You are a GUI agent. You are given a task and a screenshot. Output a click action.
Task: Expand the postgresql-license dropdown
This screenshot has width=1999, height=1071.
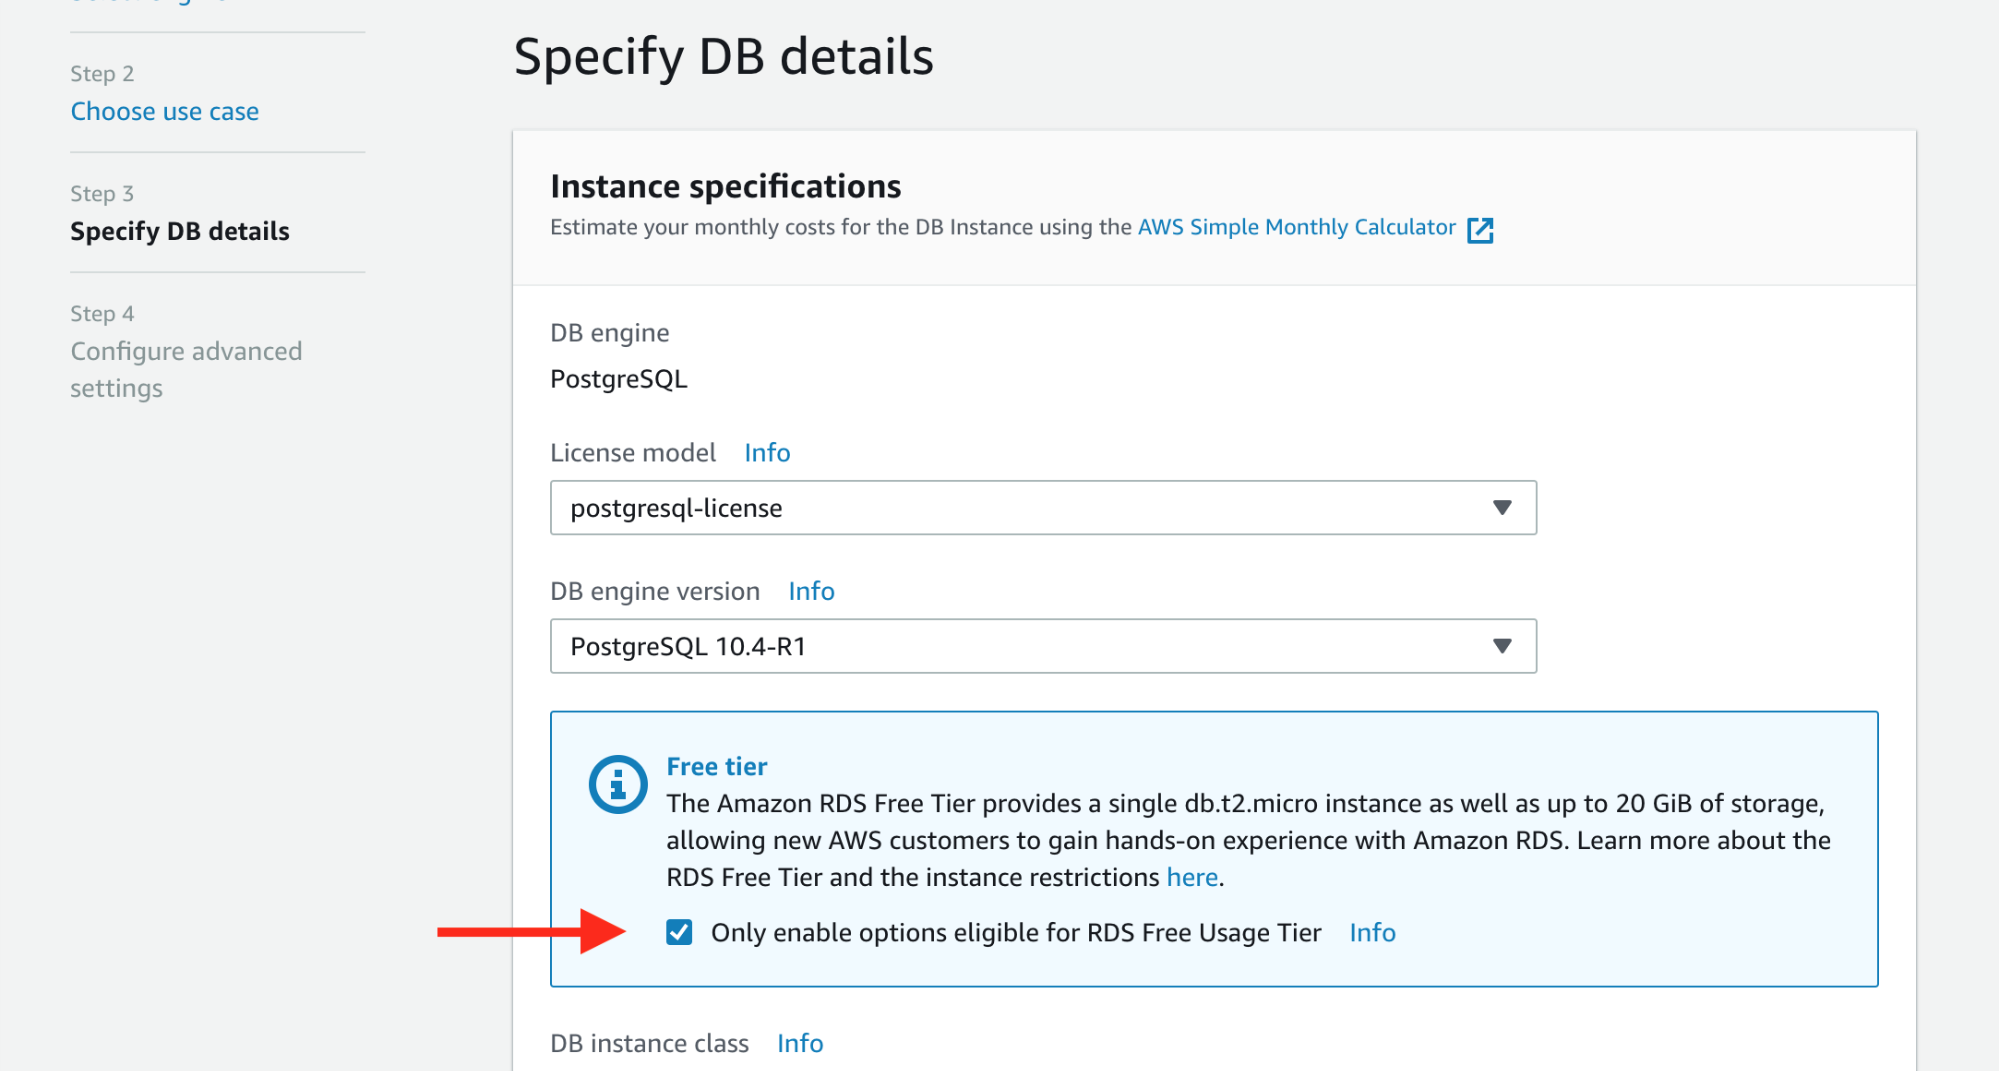1043,508
